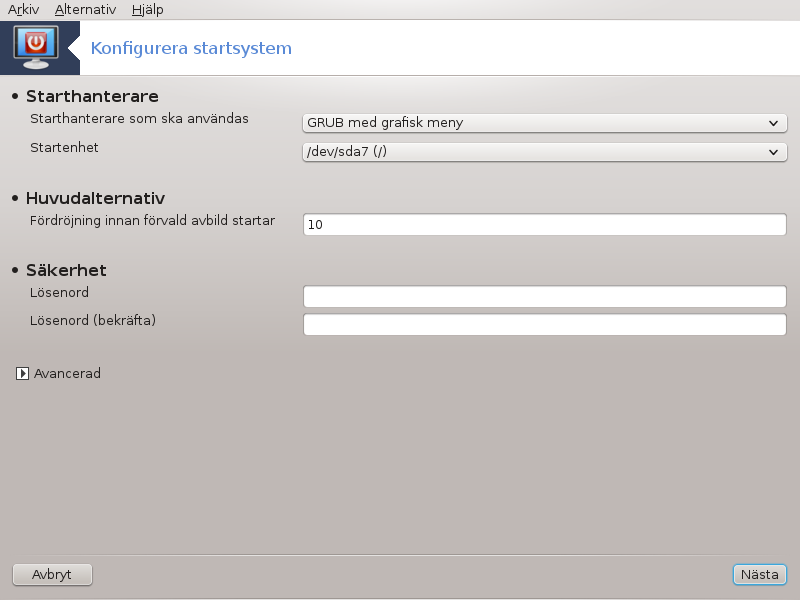Click the Säkerhet section heading
Screen dimensions: 800x600
(66, 270)
